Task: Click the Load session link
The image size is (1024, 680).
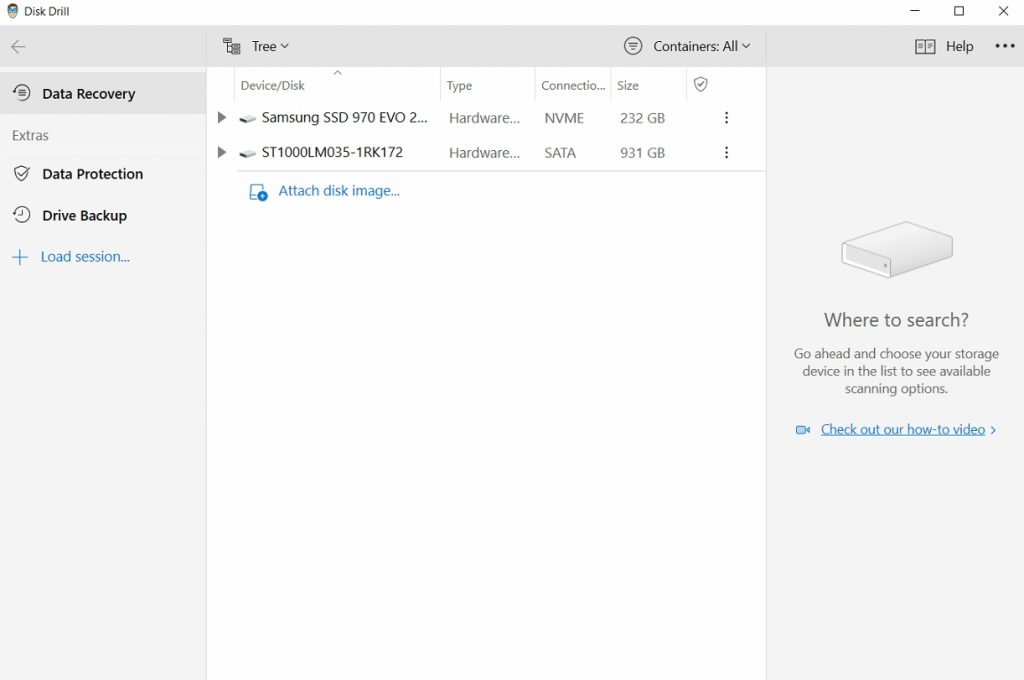Action: (x=85, y=257)
